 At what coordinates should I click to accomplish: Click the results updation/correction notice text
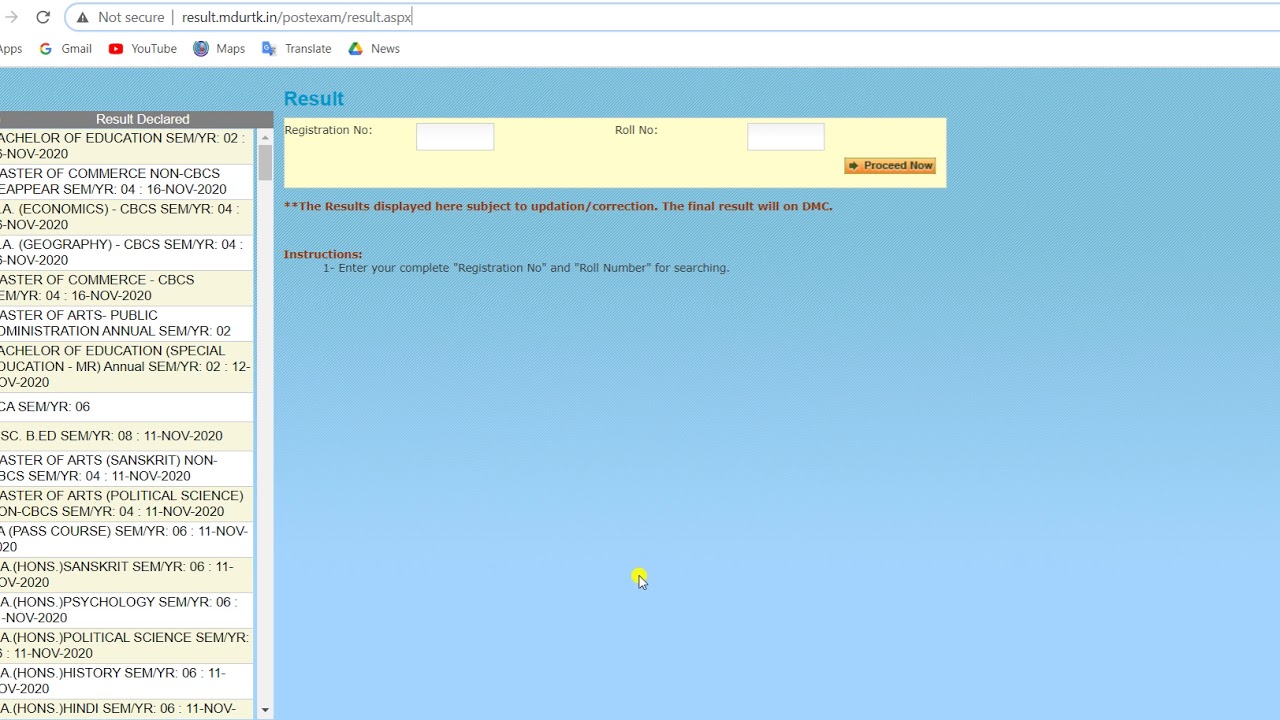point(558,206)
